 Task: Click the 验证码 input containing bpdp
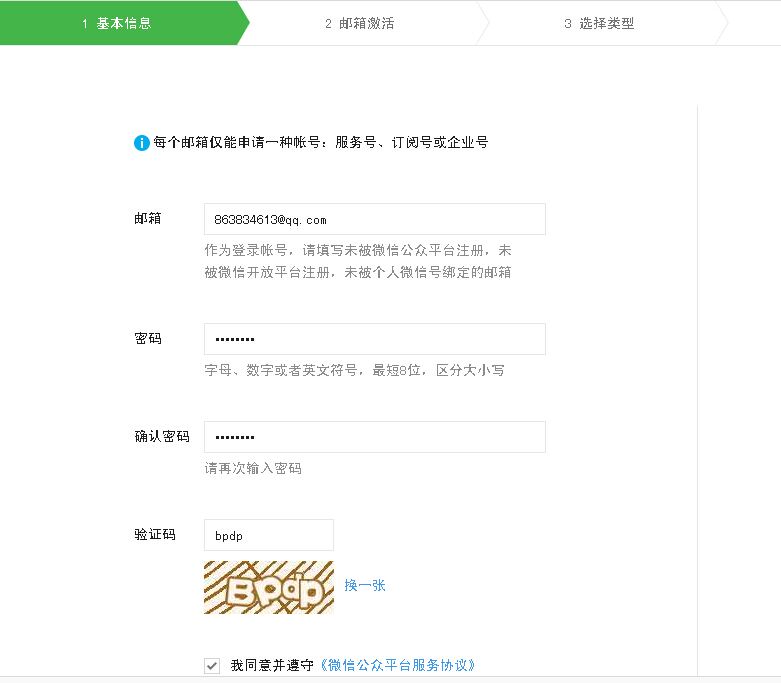coord(268,535)
